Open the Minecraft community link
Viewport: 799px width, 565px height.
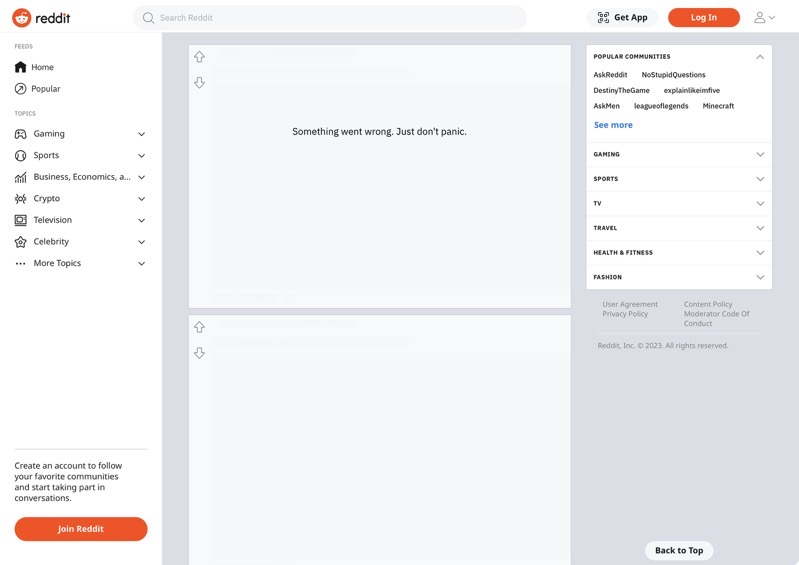coord(718,106)
